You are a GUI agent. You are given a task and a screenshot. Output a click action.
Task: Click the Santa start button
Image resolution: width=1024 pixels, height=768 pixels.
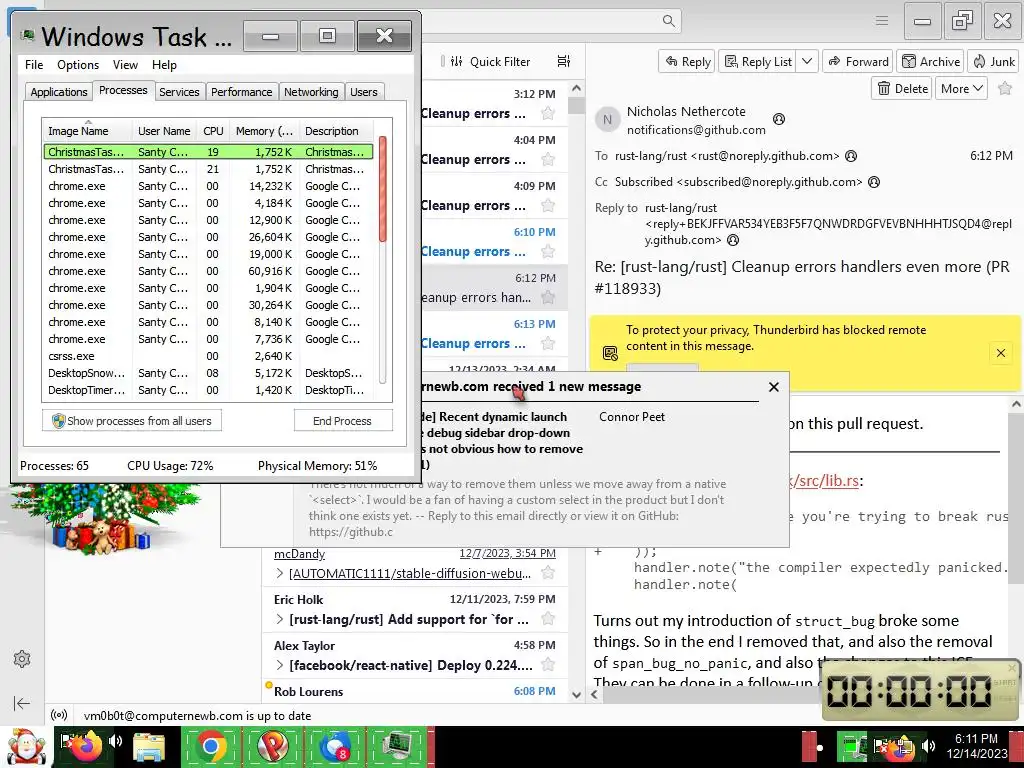(x=25, y=746)
